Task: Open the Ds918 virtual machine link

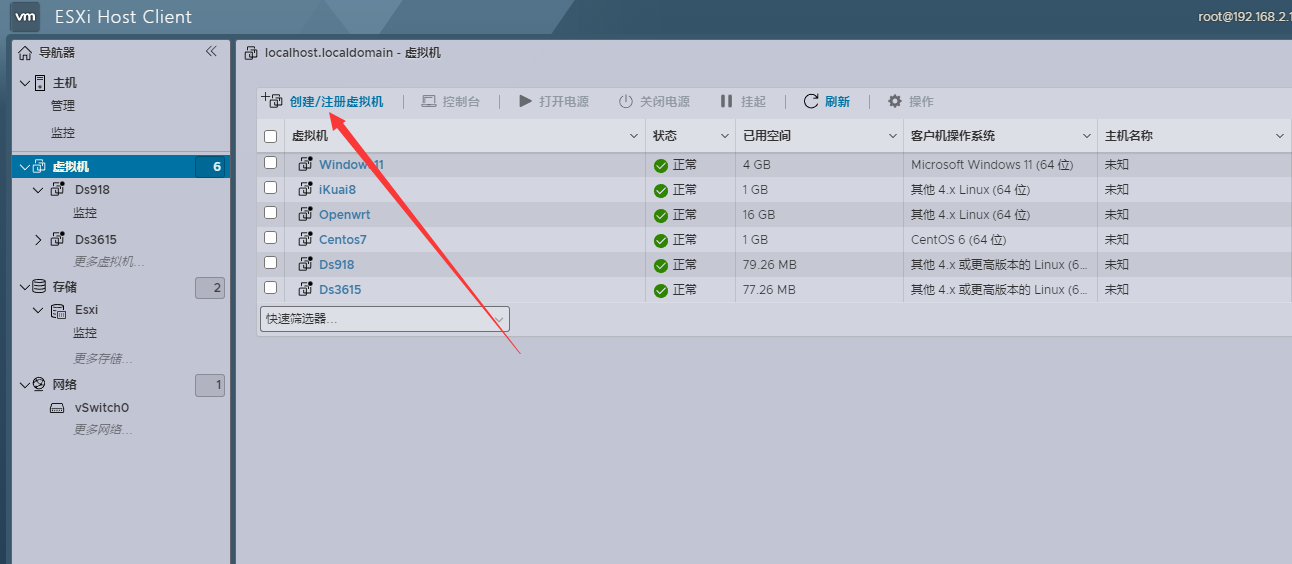Action: point(337,265)
